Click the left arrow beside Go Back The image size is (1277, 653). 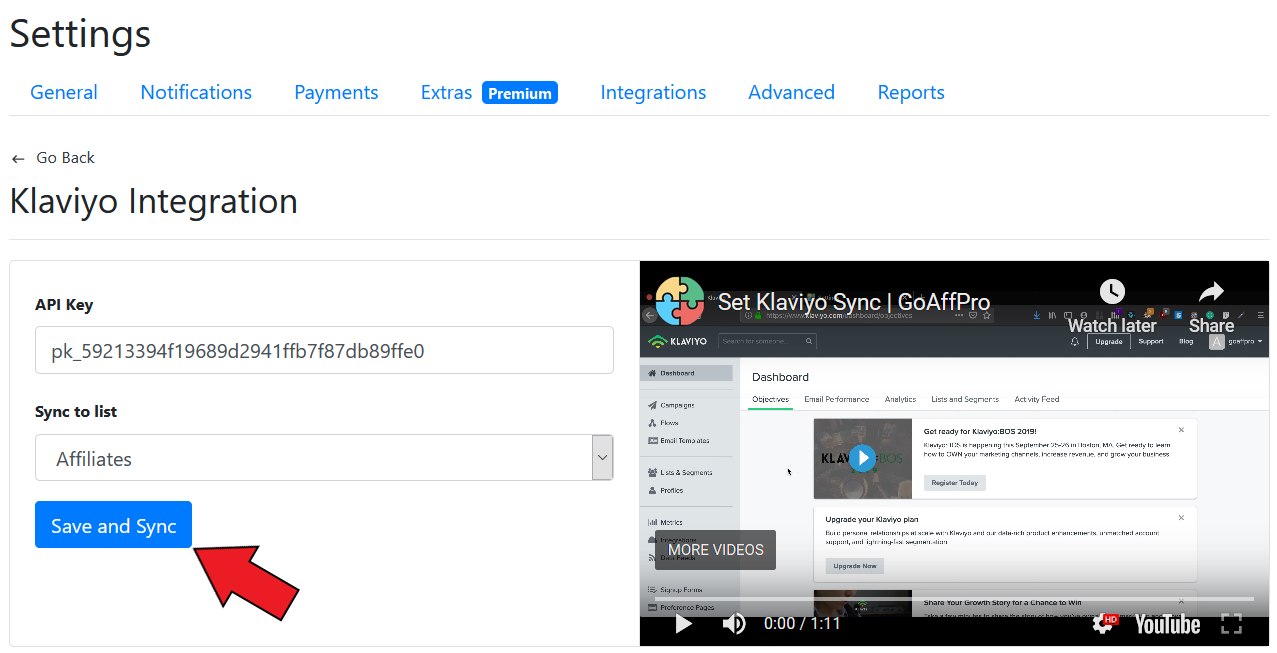tap(18, 159)
